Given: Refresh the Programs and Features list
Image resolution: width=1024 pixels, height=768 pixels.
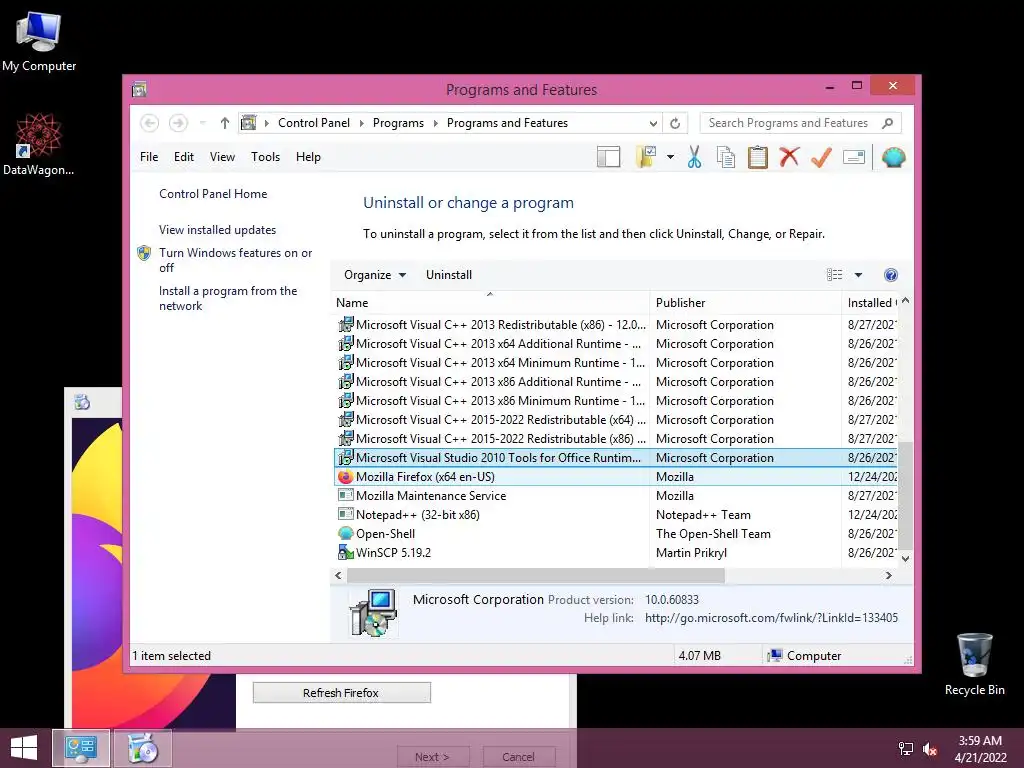Looking at the screenshot, I should point(675,123).
